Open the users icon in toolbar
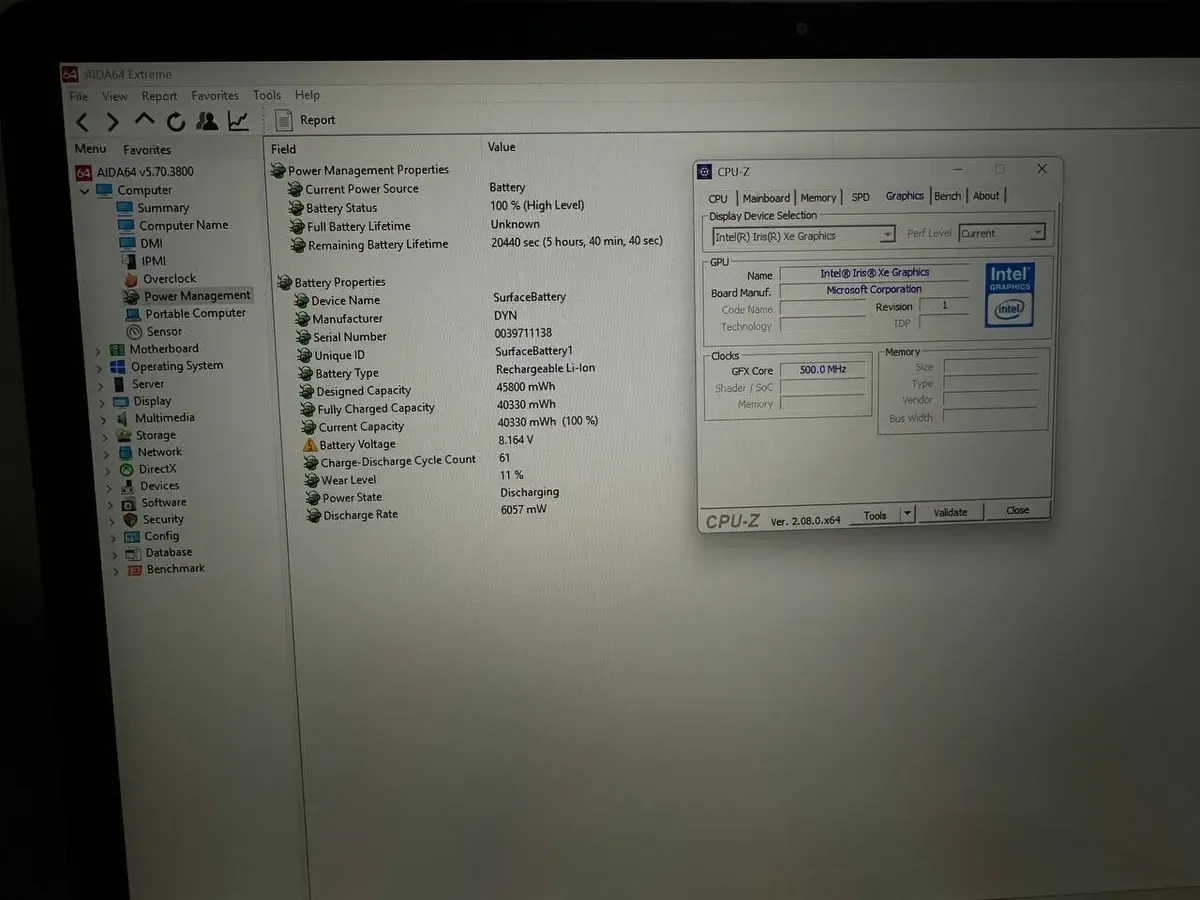Screen dimensions: 1200x900 tap(207, 121)
